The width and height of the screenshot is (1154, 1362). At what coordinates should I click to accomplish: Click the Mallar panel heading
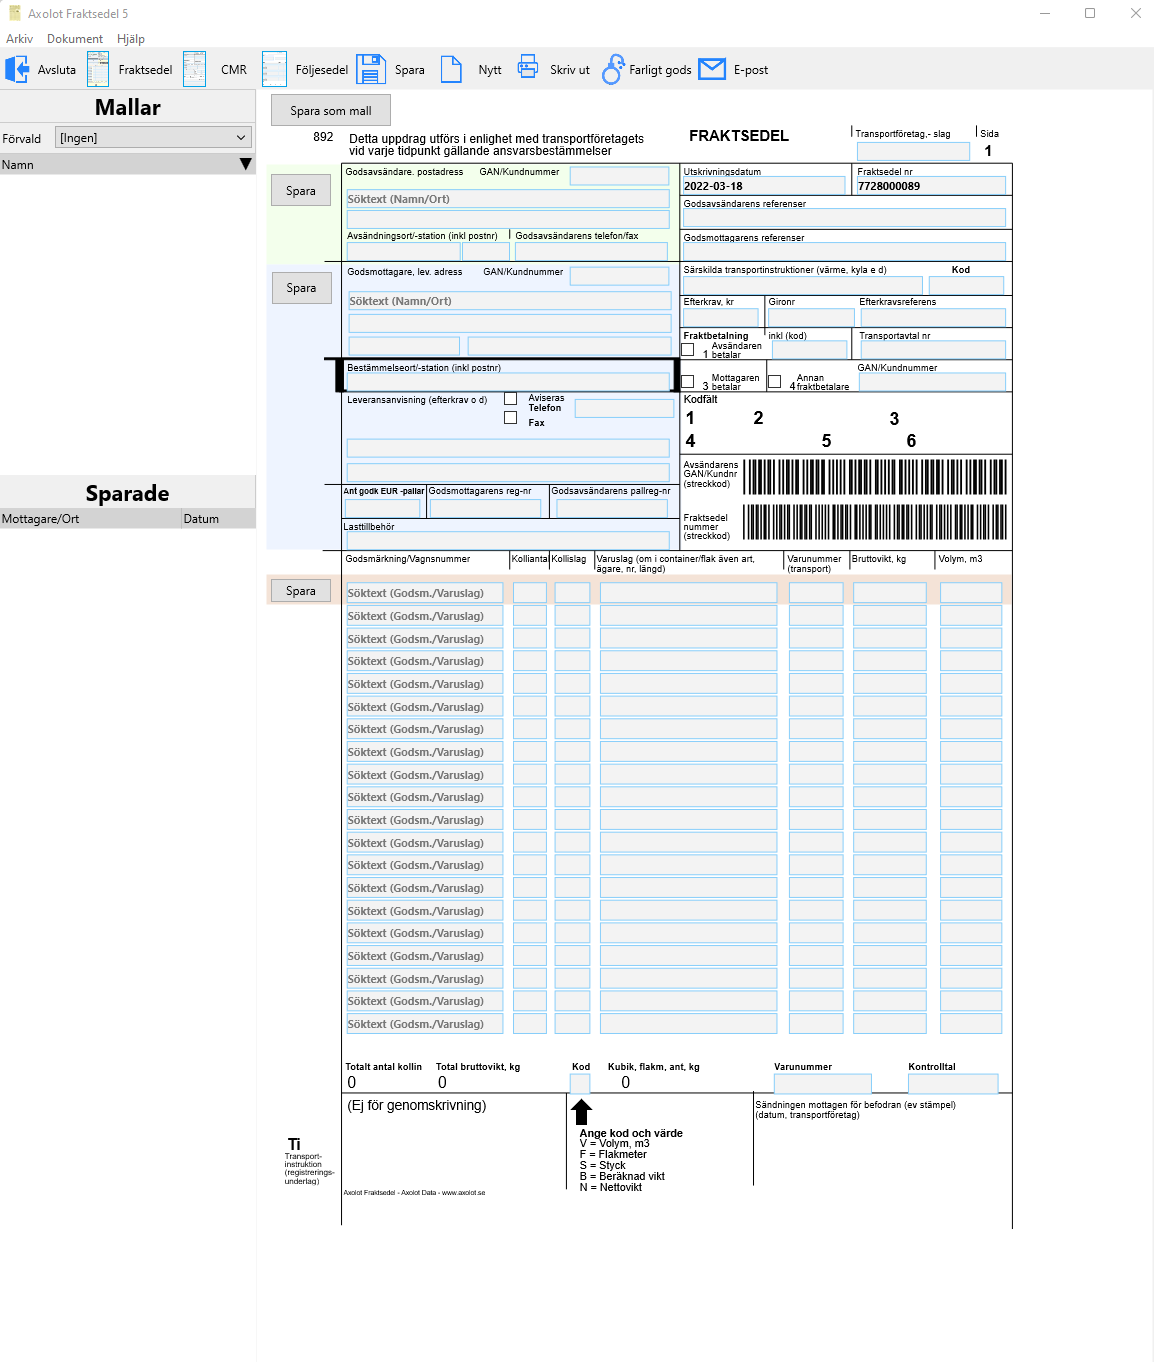[128, 107]
